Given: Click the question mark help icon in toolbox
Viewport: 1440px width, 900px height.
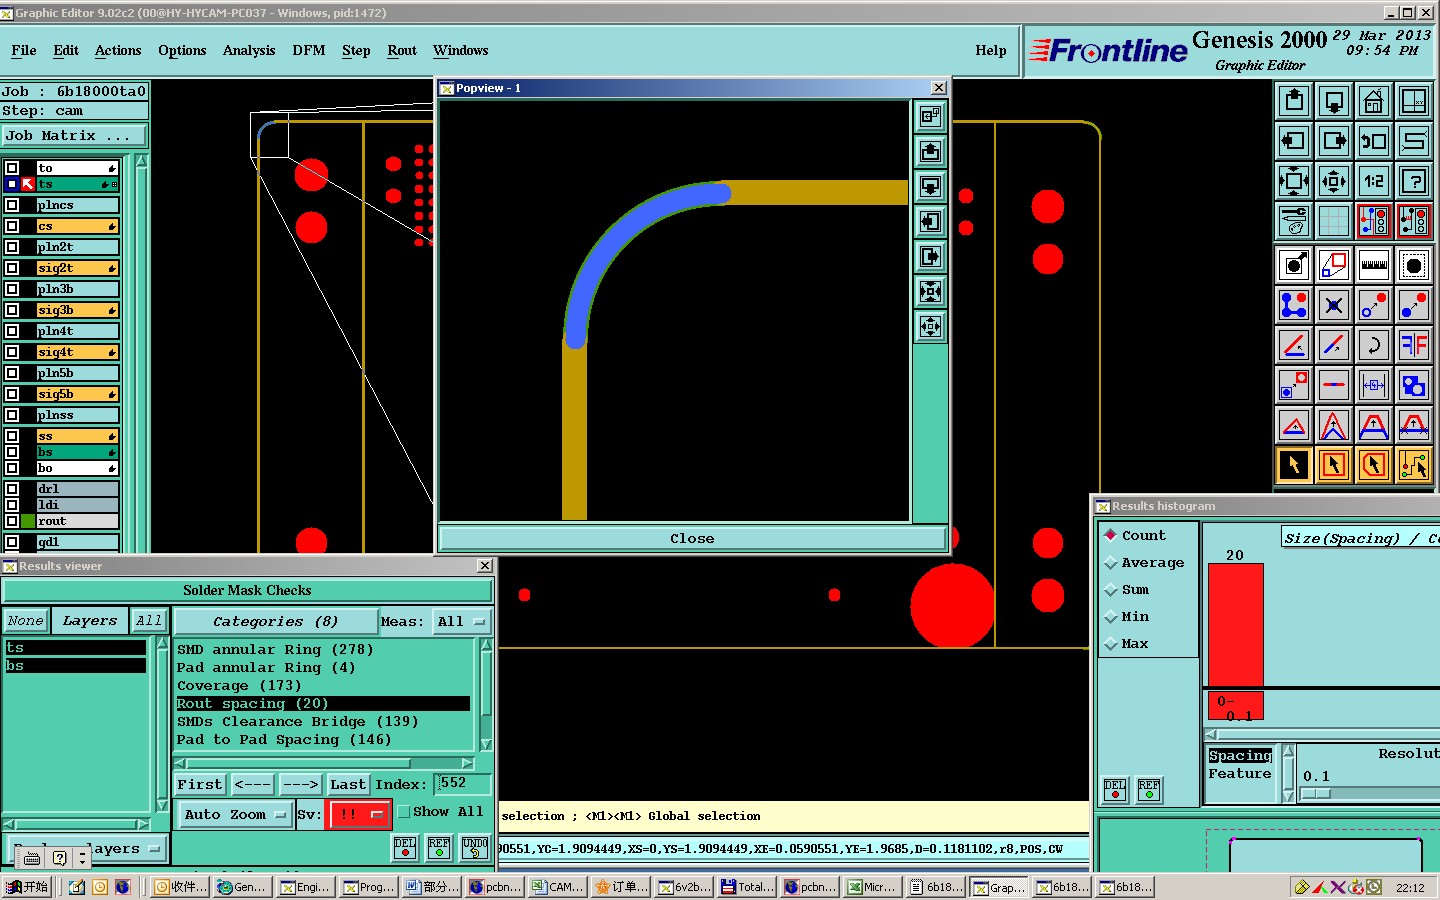Looking at the screenshot, I should (1413, 181).
